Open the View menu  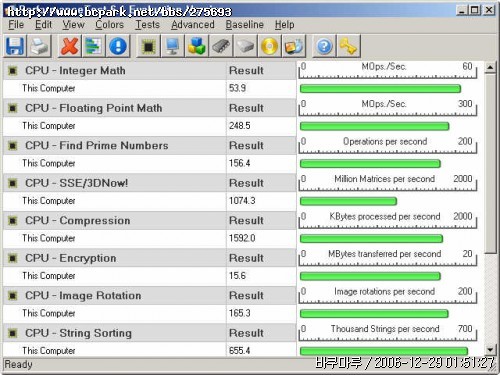[73, 25]
